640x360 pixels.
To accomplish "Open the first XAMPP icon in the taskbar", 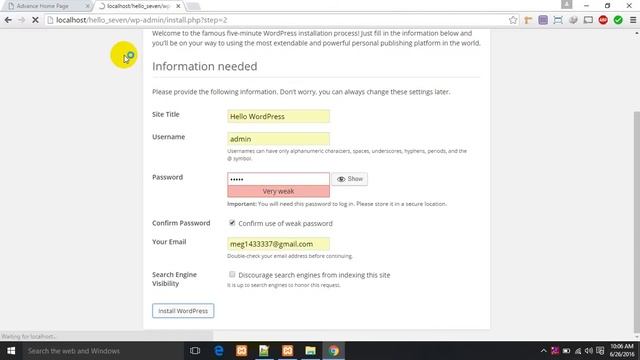I will click(242, 351).
